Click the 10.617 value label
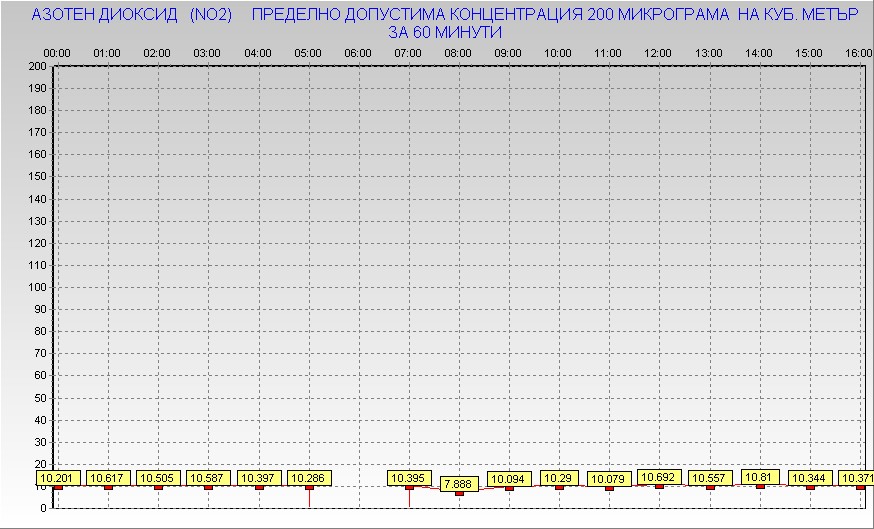 click(x=108, y=478)
